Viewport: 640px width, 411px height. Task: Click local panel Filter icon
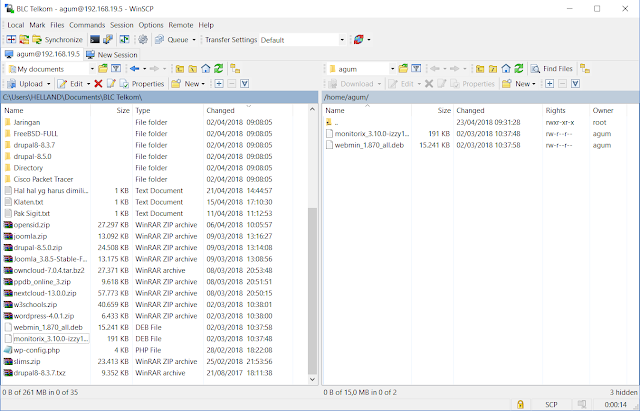[x=116, y=69]
